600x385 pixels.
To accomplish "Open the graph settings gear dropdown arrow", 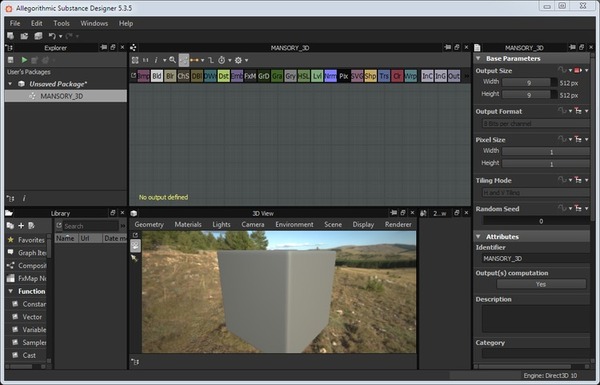I will click(x=246, y=60).
